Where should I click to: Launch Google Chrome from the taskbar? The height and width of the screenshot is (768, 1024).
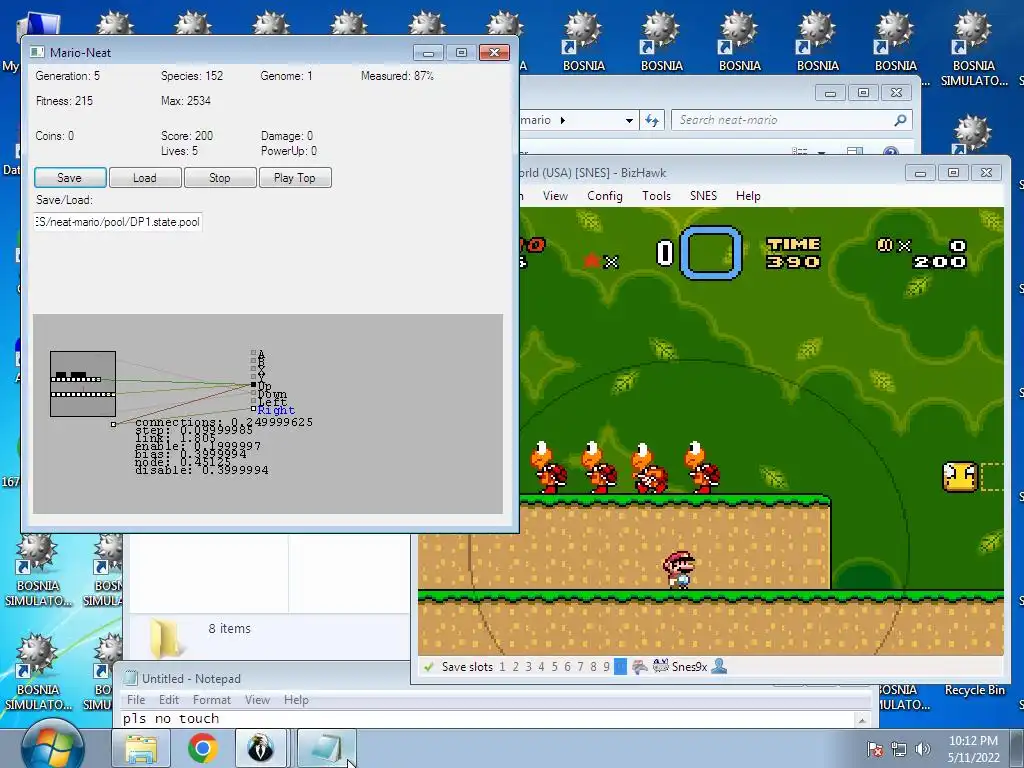[x=202, y=748]
